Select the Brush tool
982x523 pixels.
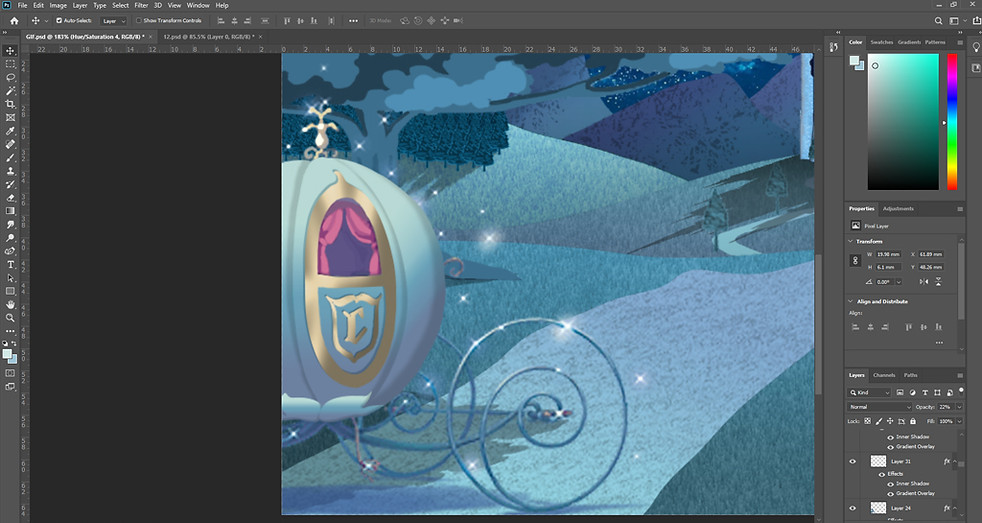tap(10, 157)
